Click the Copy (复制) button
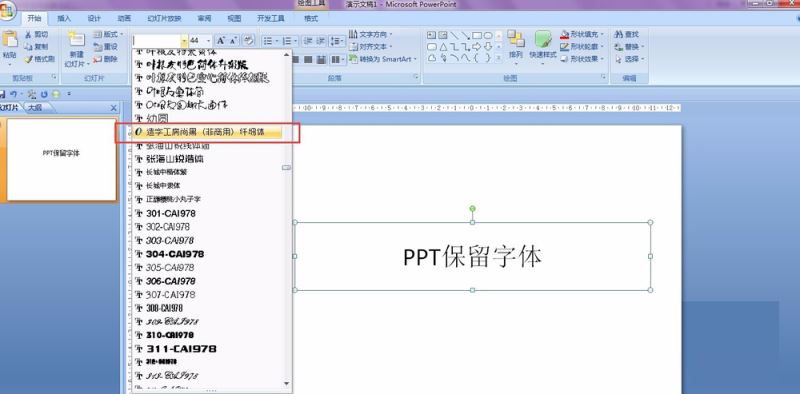 36,46
